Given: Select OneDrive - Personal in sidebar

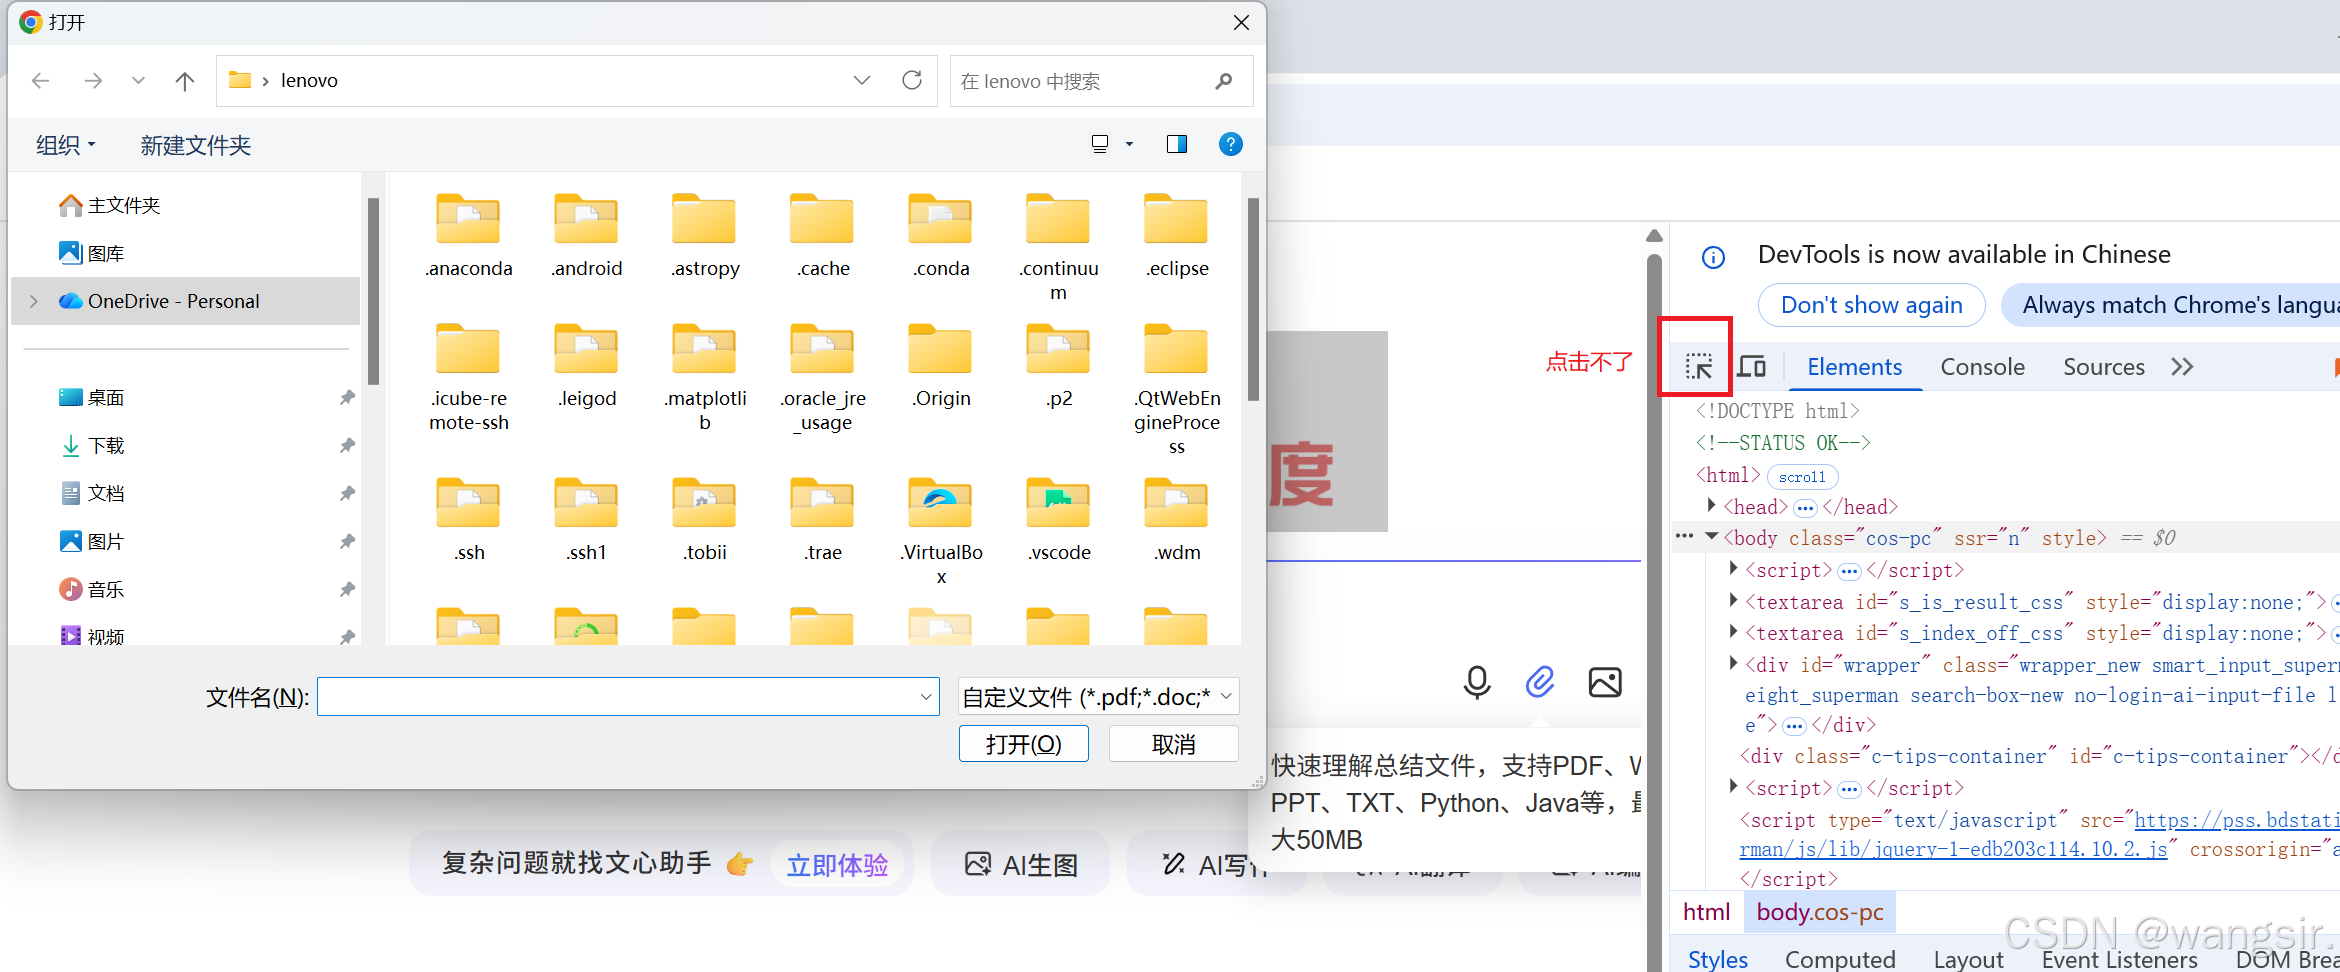Looking at the screenshot, I should [185, 301].
